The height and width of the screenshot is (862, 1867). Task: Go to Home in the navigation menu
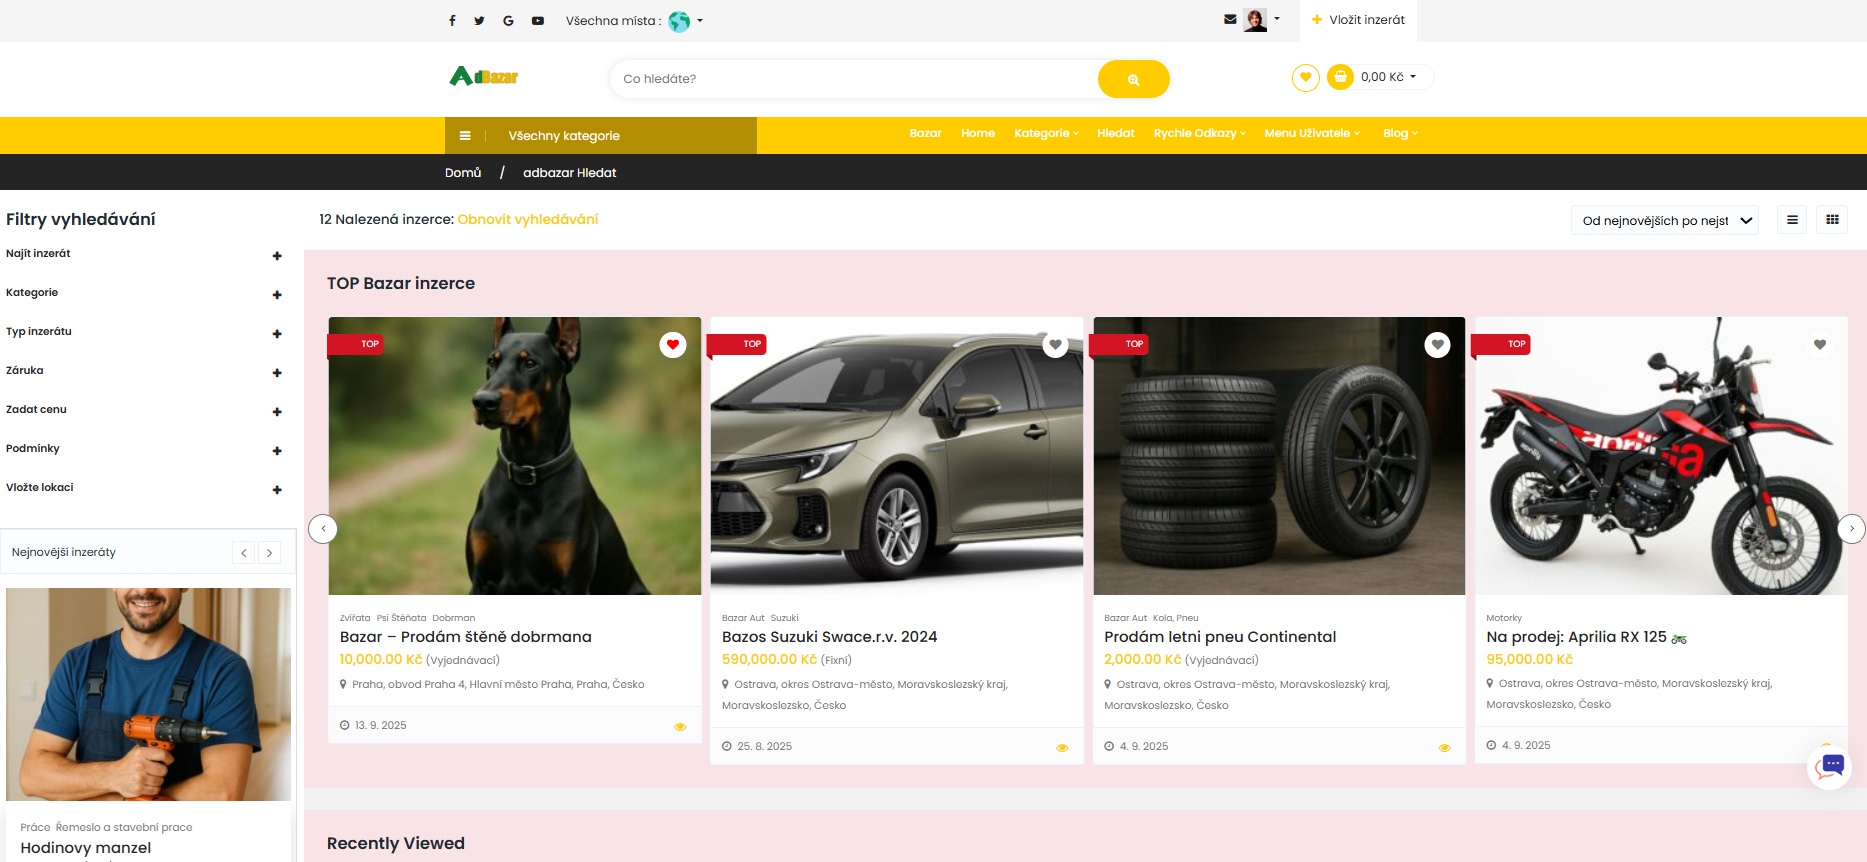(x=978, y=133)
